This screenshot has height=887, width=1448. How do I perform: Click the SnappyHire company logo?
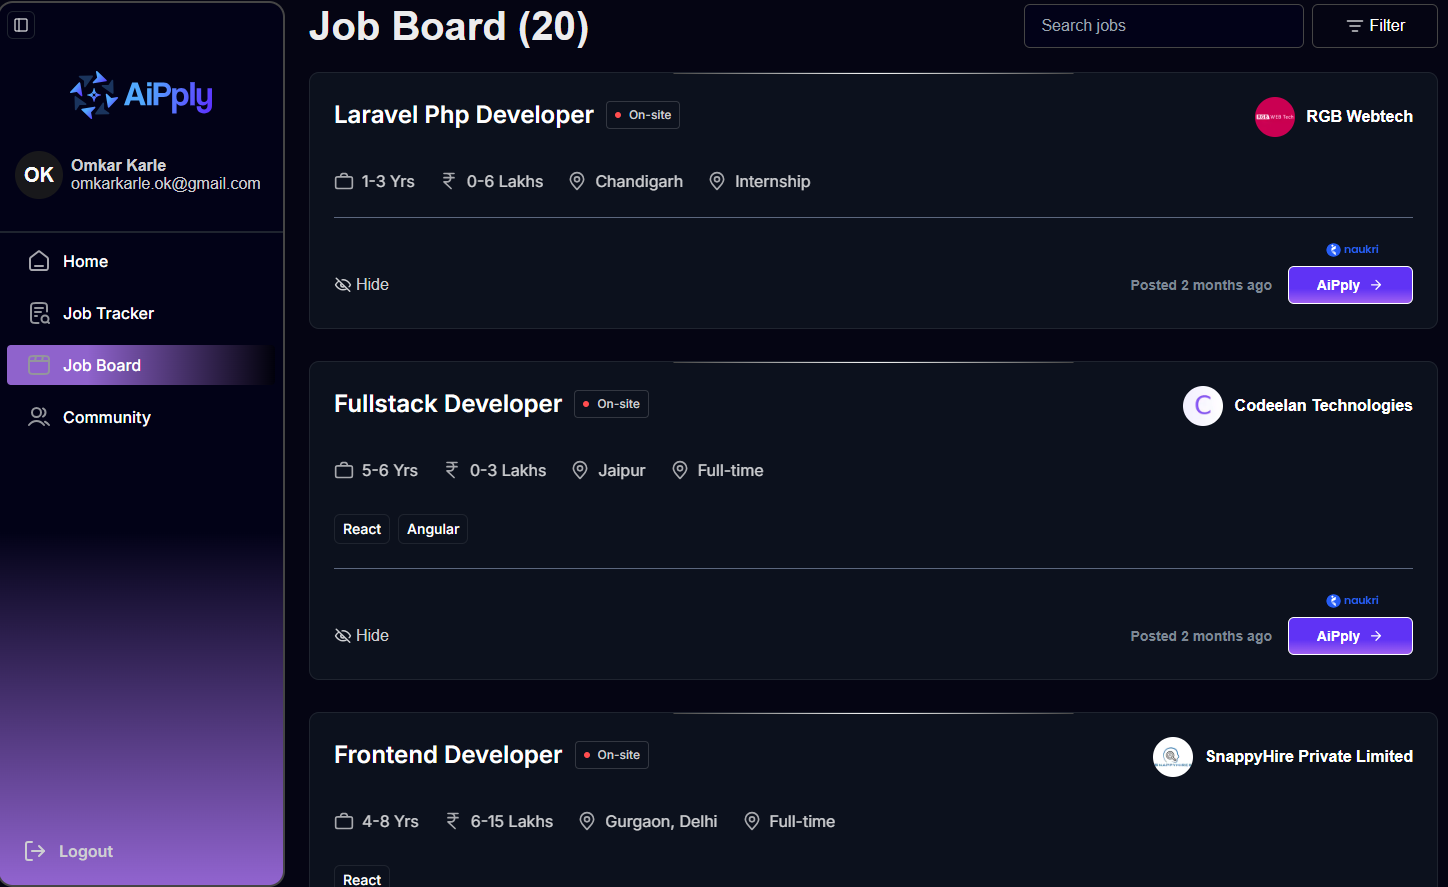pos(1173,757)
